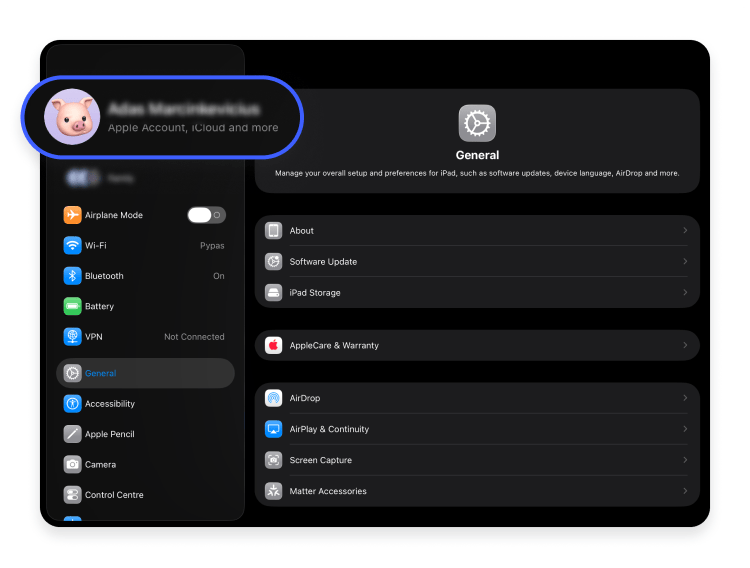750x568 pixels.
Task: Open the AirDrop settings row
Action: 477,398
